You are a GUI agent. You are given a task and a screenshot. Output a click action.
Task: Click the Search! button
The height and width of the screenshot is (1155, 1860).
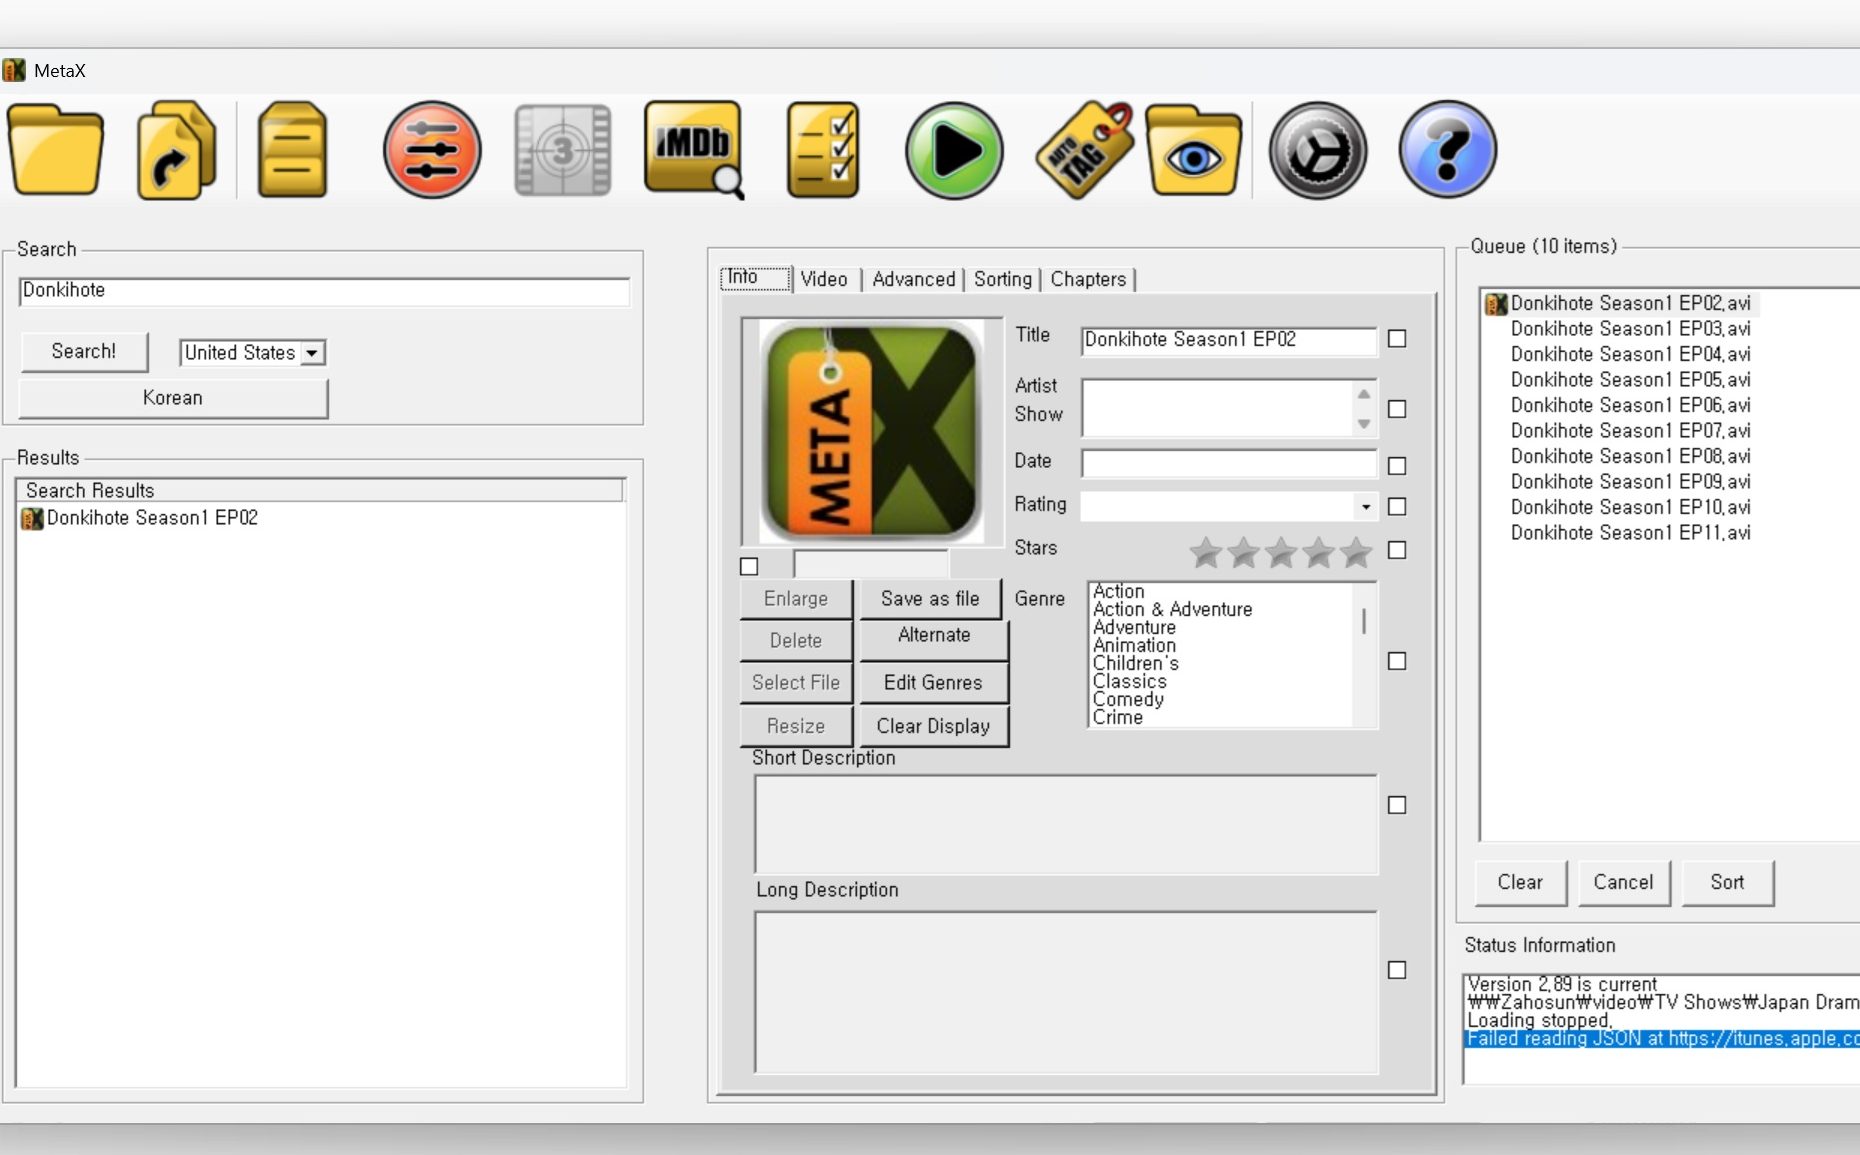84,352
